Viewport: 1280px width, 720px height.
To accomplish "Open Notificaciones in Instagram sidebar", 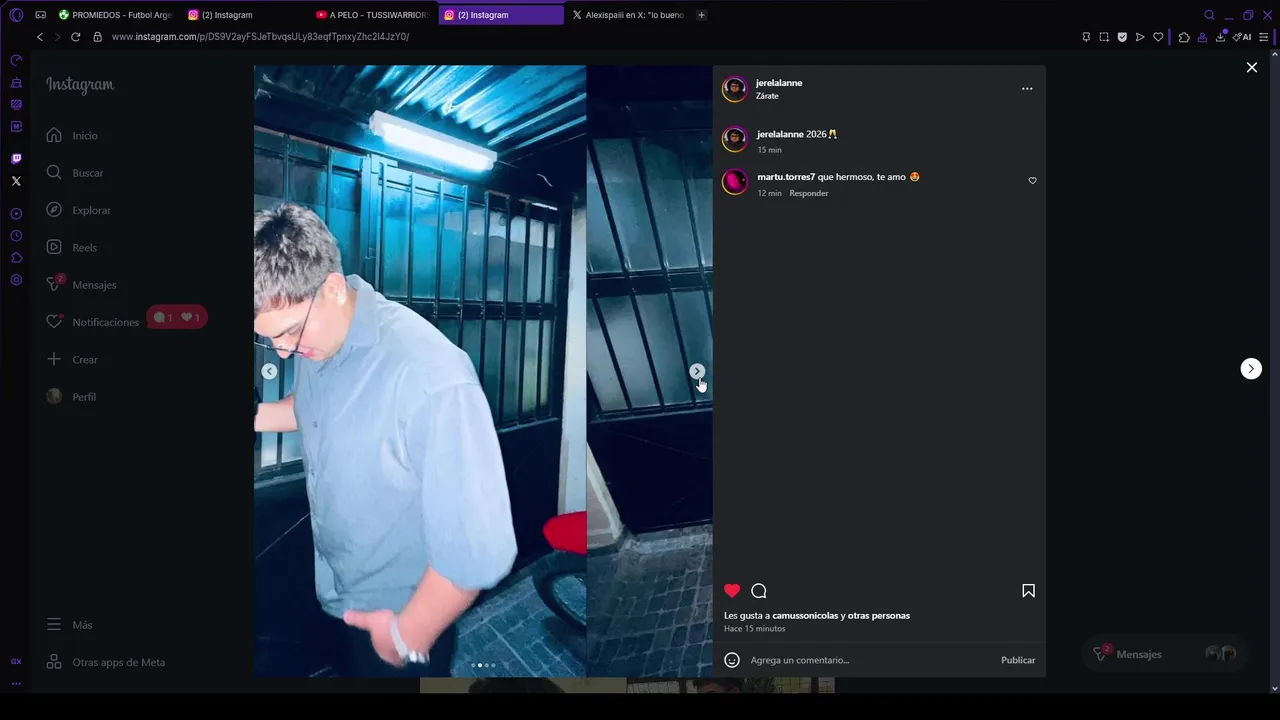I will [x=92, y=322].
